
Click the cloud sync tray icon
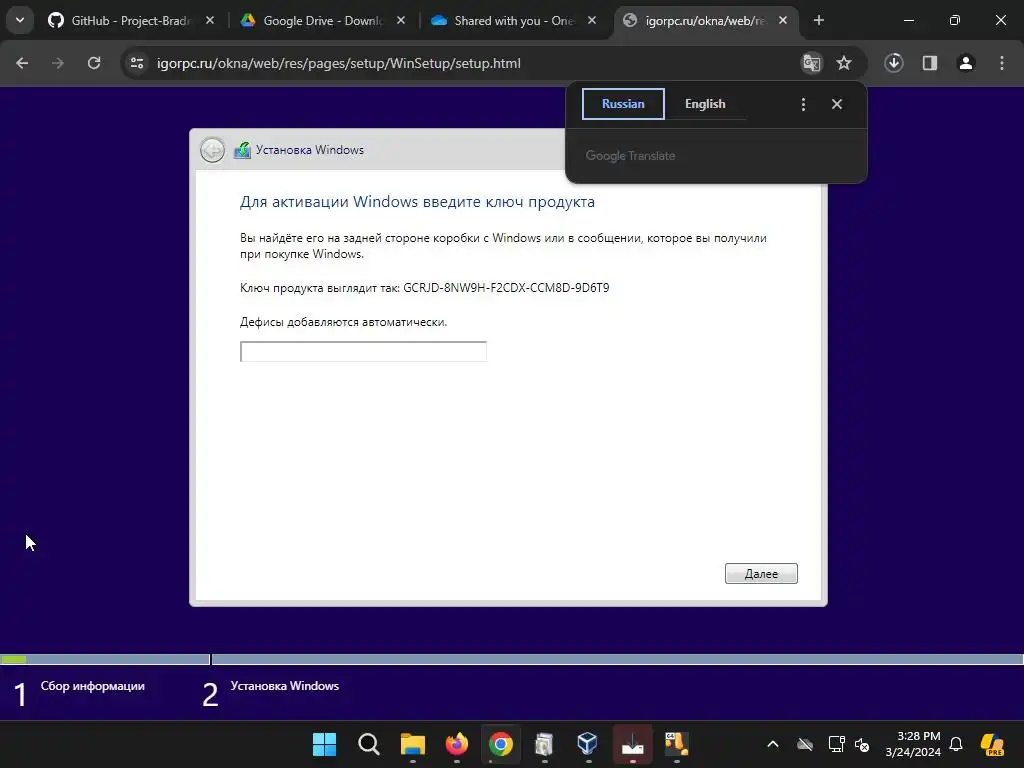(805, 744)
